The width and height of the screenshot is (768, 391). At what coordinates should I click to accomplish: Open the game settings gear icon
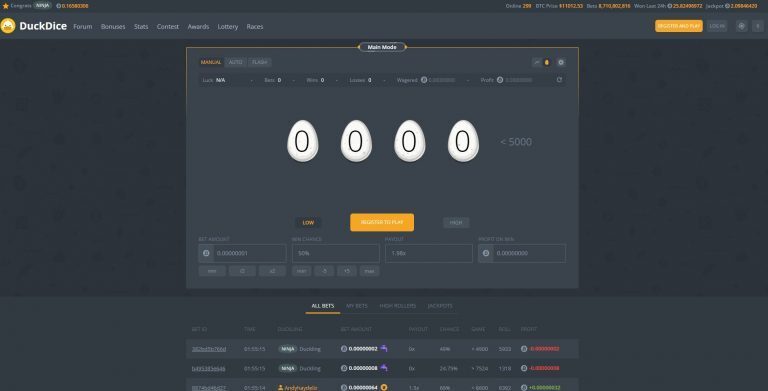pos(561,62)
